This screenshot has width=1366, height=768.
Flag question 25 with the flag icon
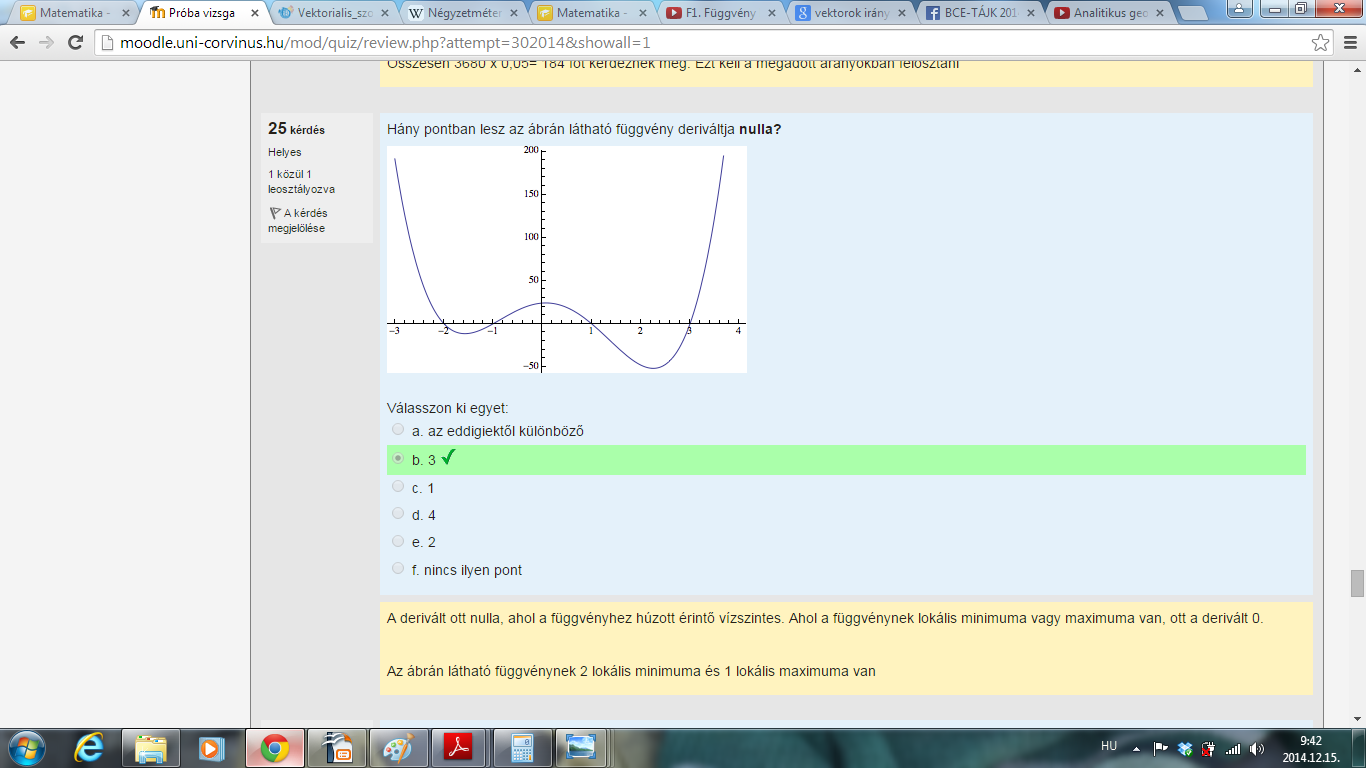tap(274, 213)
